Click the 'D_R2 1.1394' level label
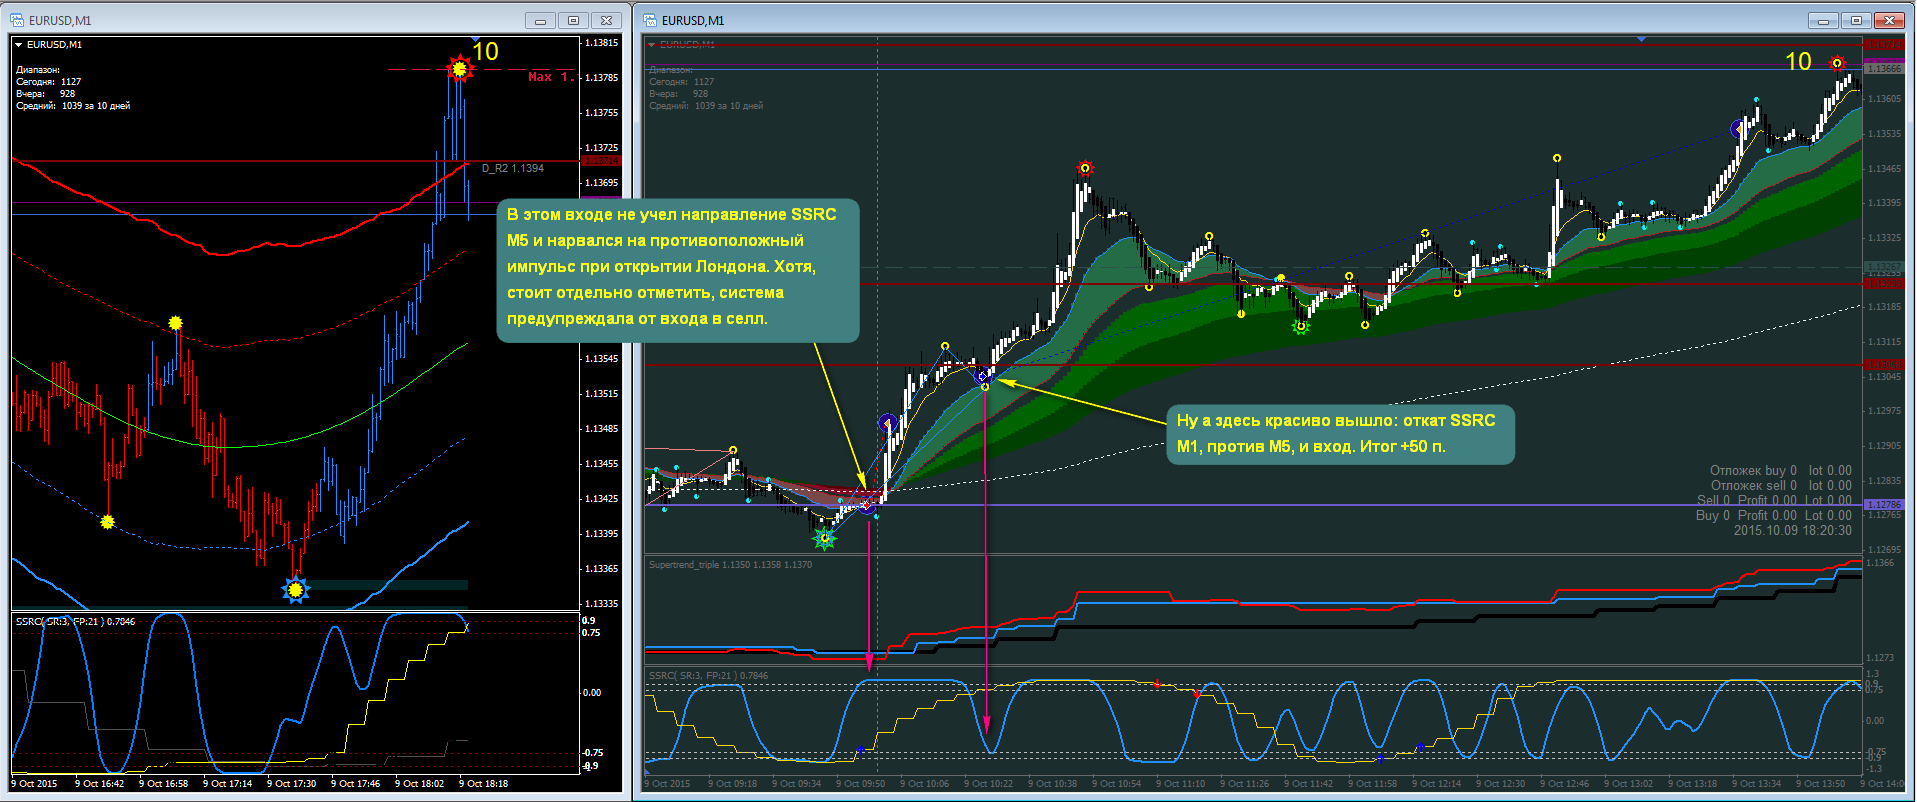1917x802 pixels. click(513, 168)
